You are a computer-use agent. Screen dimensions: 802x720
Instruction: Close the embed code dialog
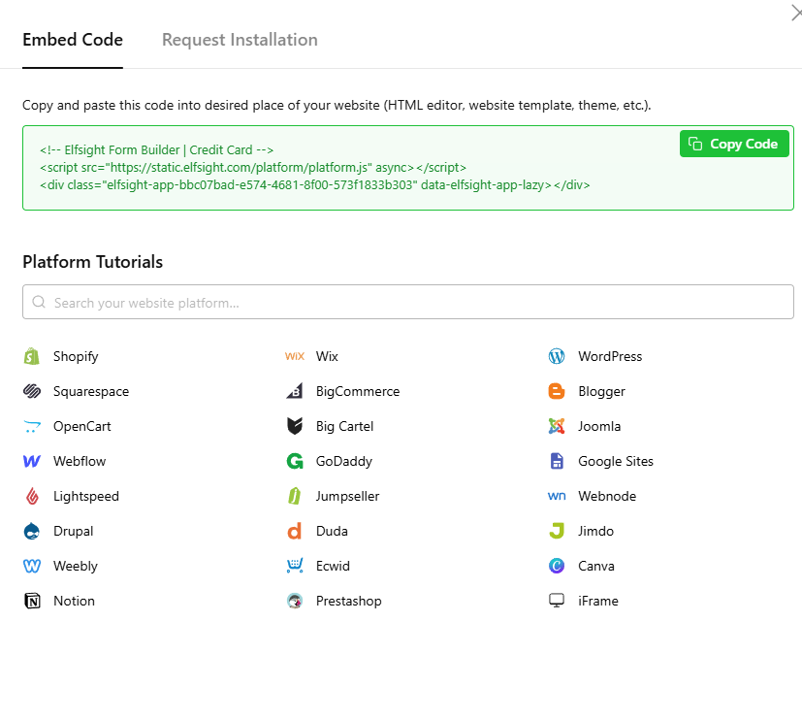tap(796, 13)
